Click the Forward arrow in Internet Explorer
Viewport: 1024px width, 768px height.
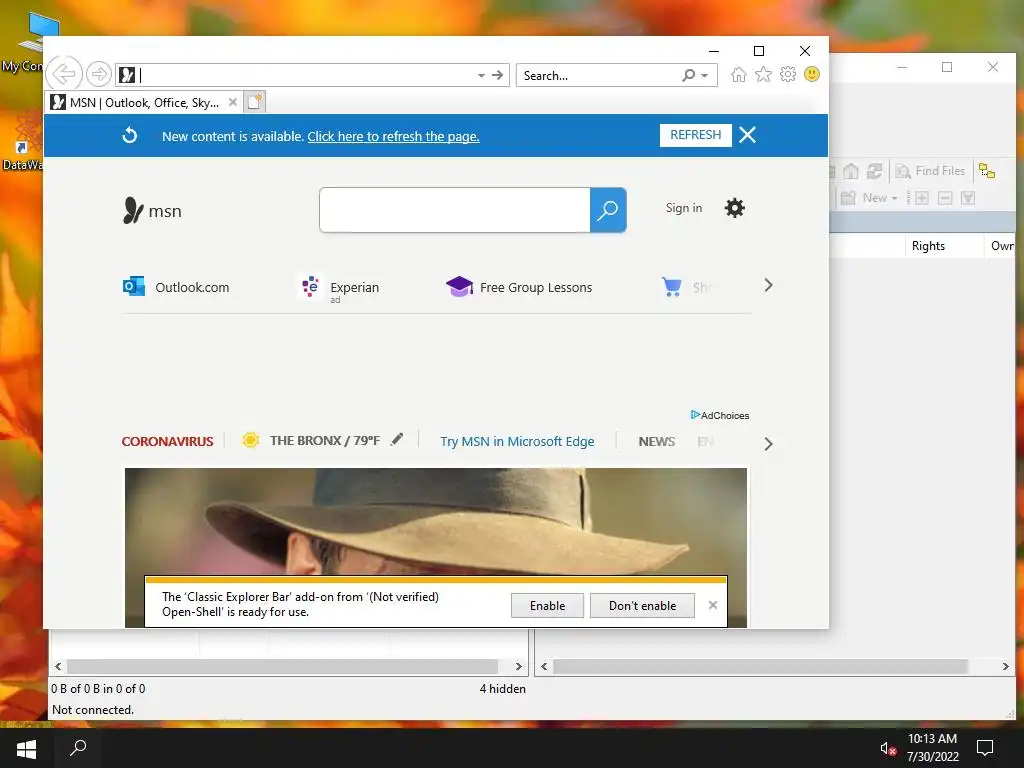[99, 74]
